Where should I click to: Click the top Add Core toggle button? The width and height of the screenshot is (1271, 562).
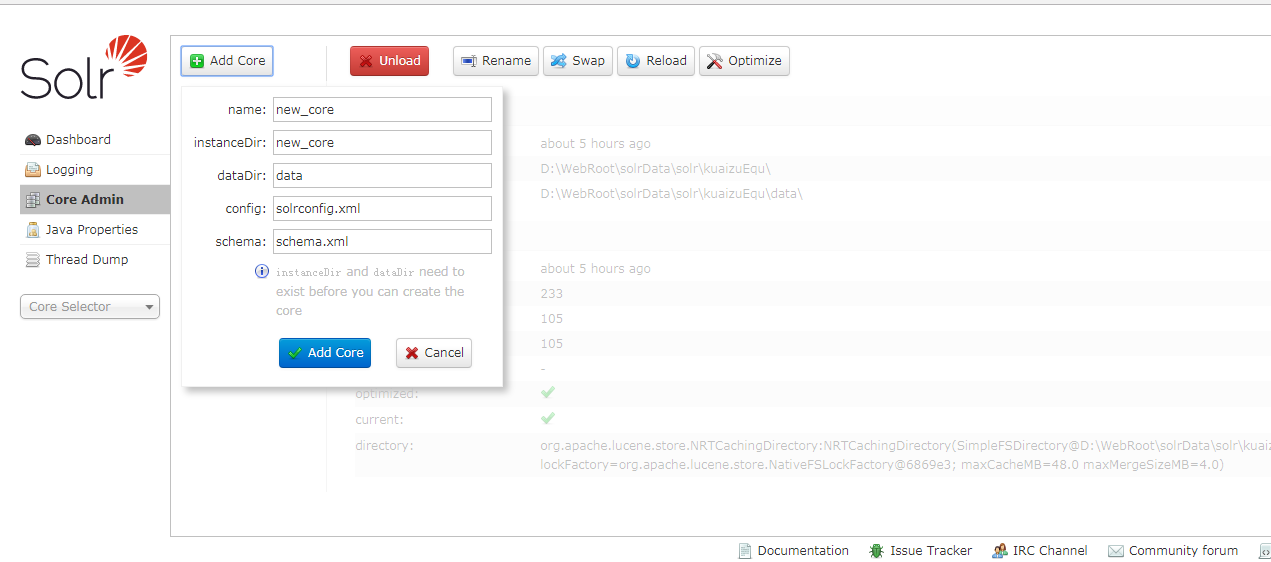(x=227, y=61)
